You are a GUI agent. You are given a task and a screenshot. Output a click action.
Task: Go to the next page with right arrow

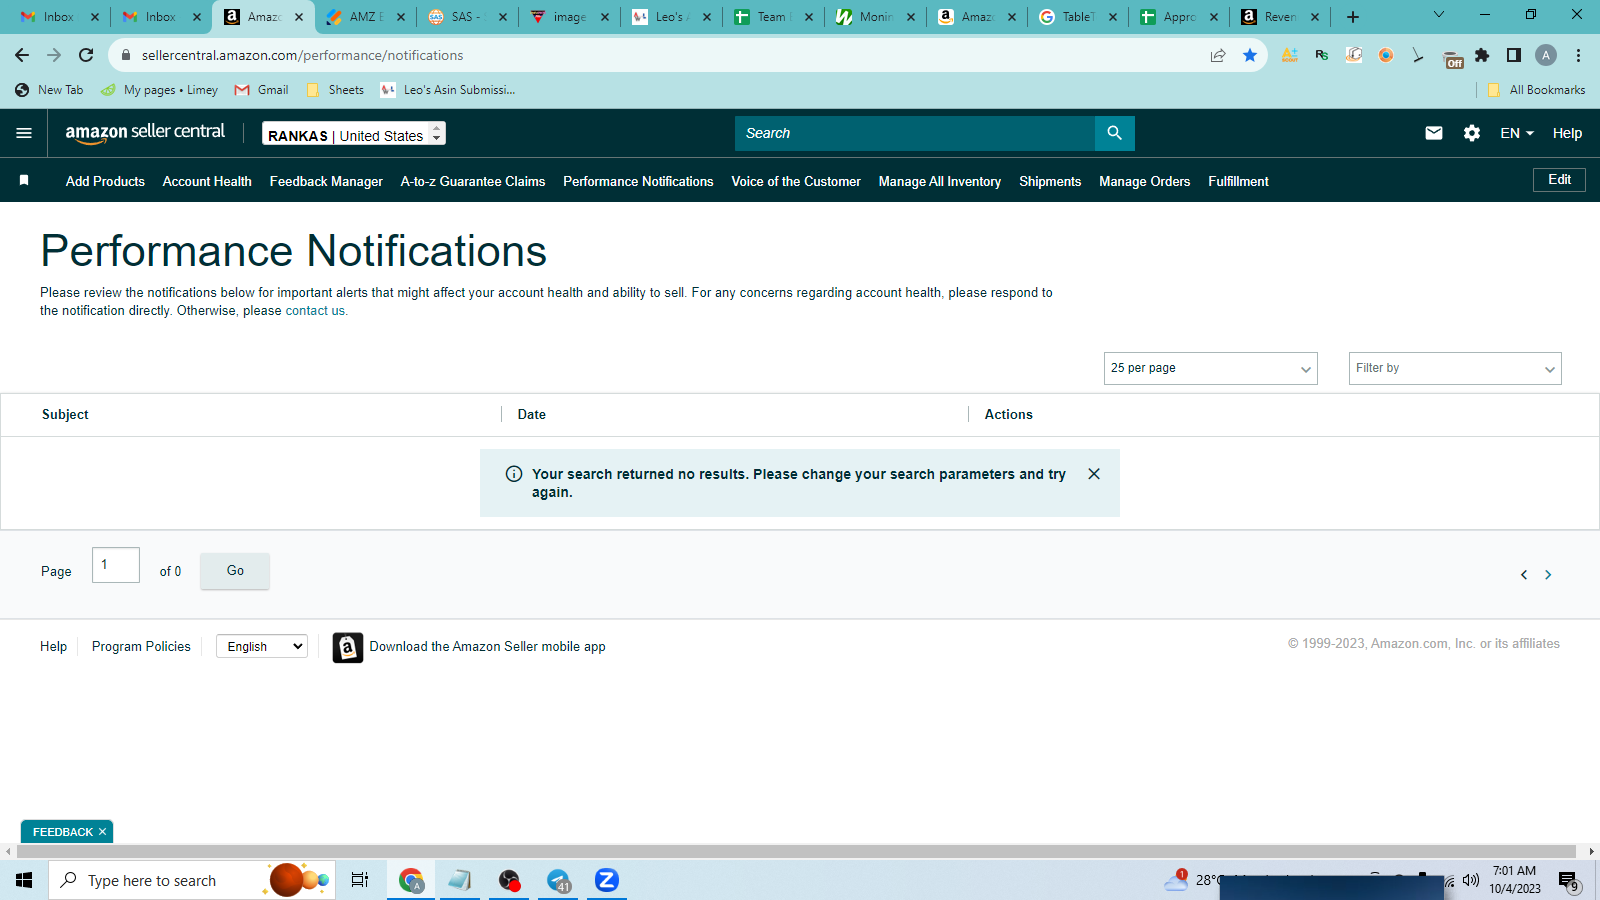[x=1548, y=575]
